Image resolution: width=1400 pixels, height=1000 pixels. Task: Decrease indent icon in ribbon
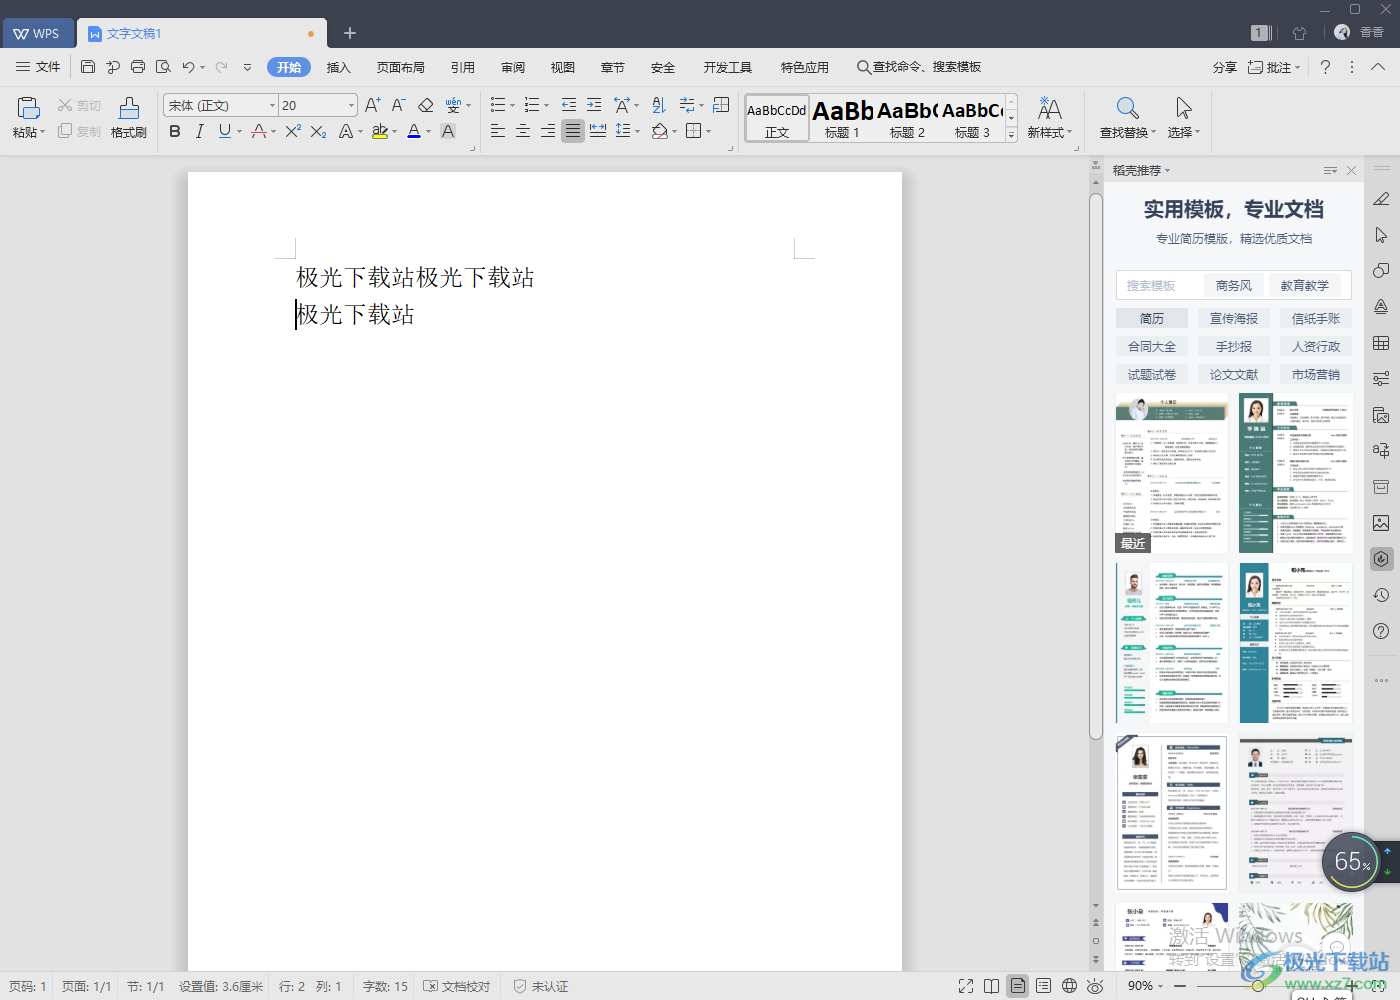pyautogui.click(x=568, y=105)
